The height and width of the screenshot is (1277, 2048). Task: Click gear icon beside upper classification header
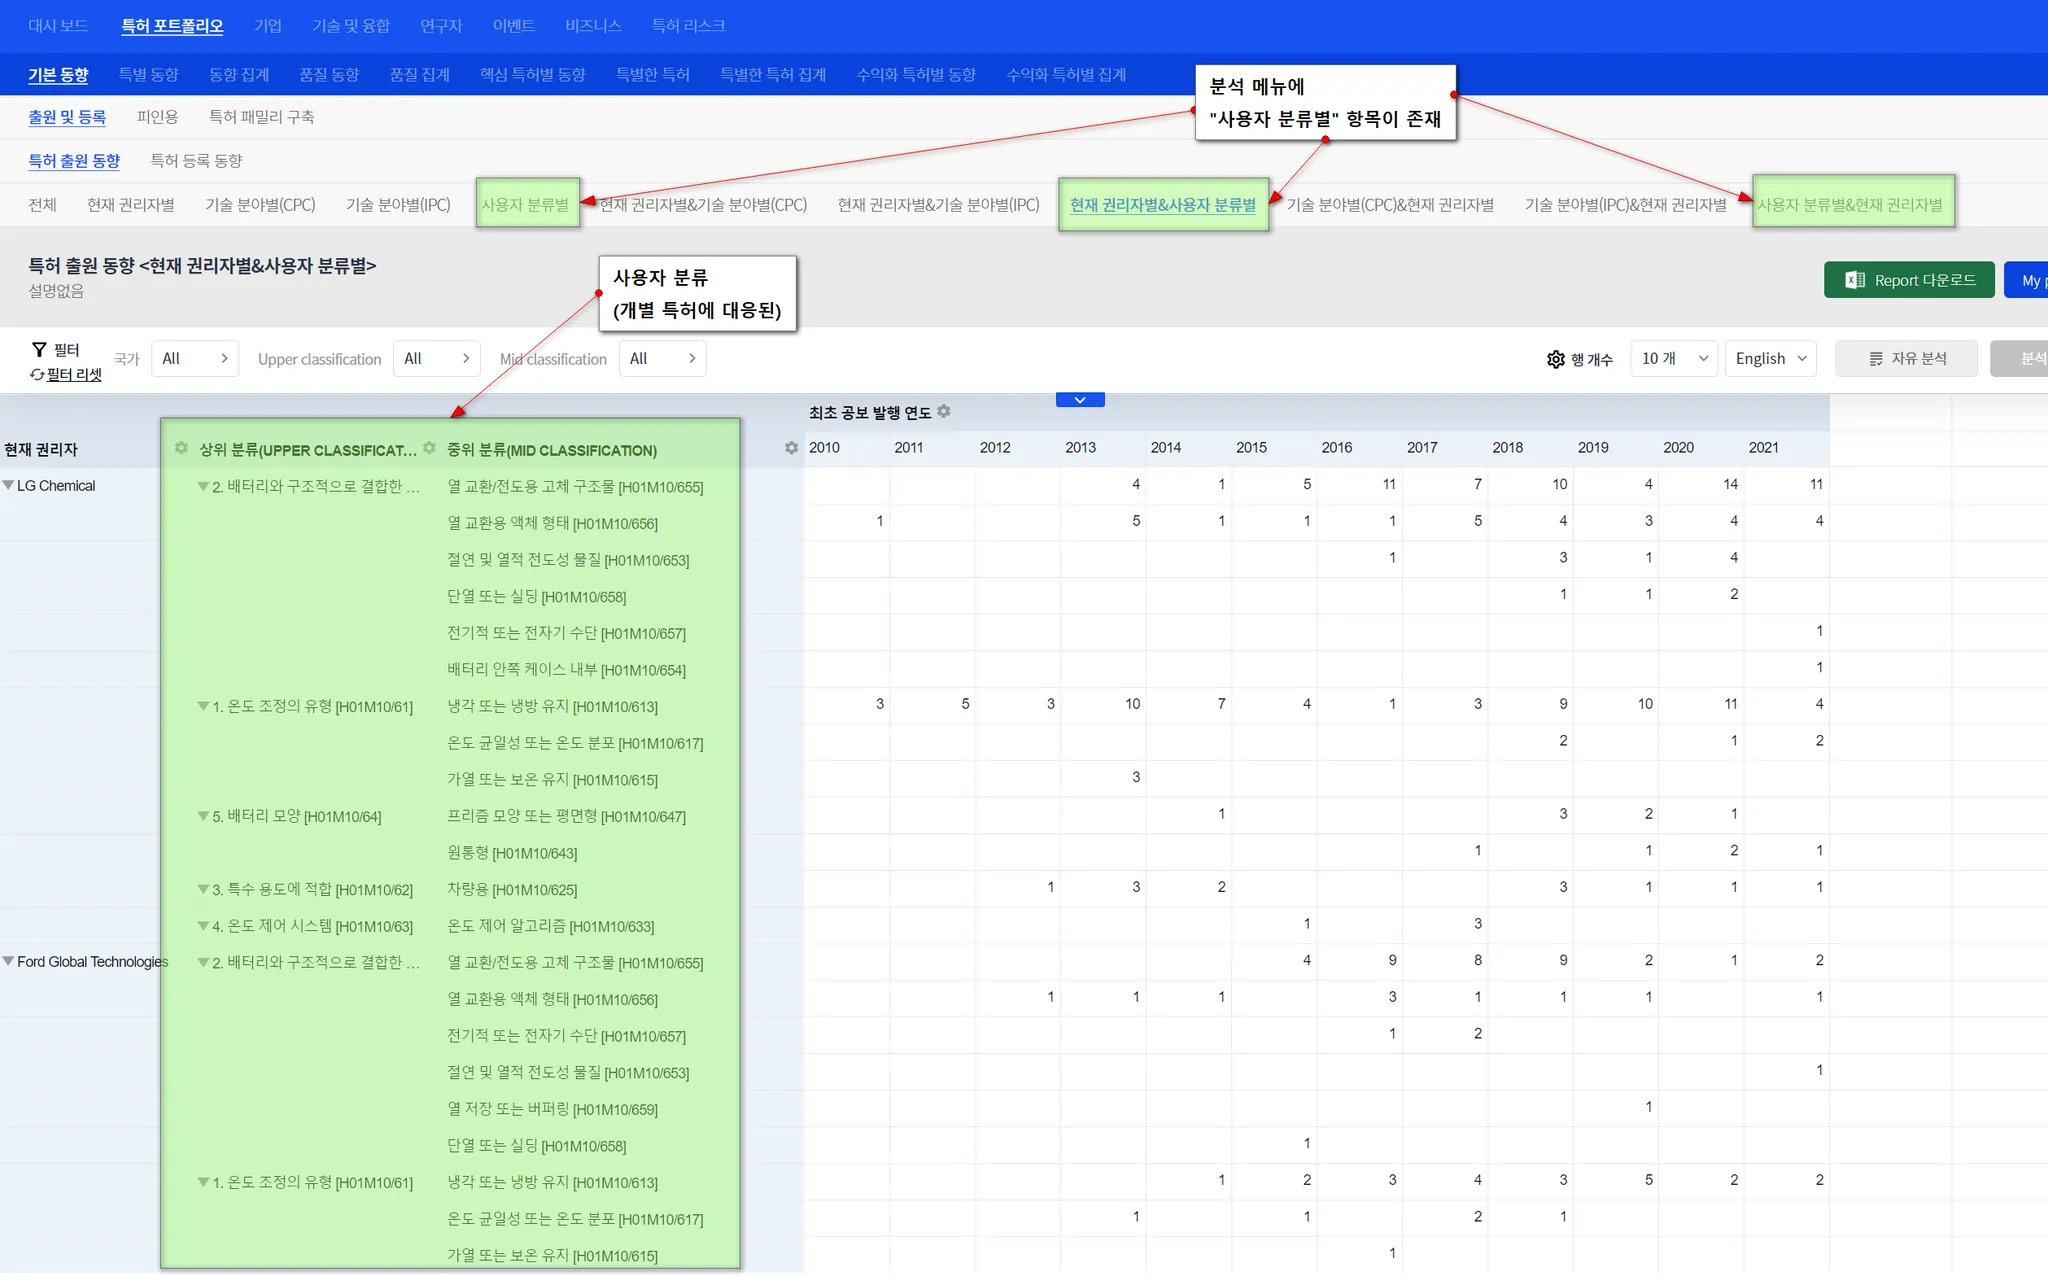pos(181,448)
